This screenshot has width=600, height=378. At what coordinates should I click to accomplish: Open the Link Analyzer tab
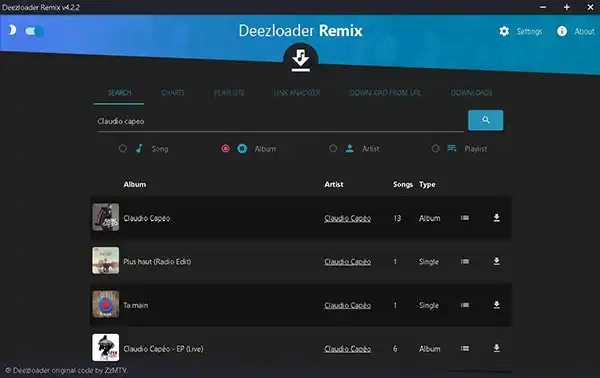(x=297, y=93)
